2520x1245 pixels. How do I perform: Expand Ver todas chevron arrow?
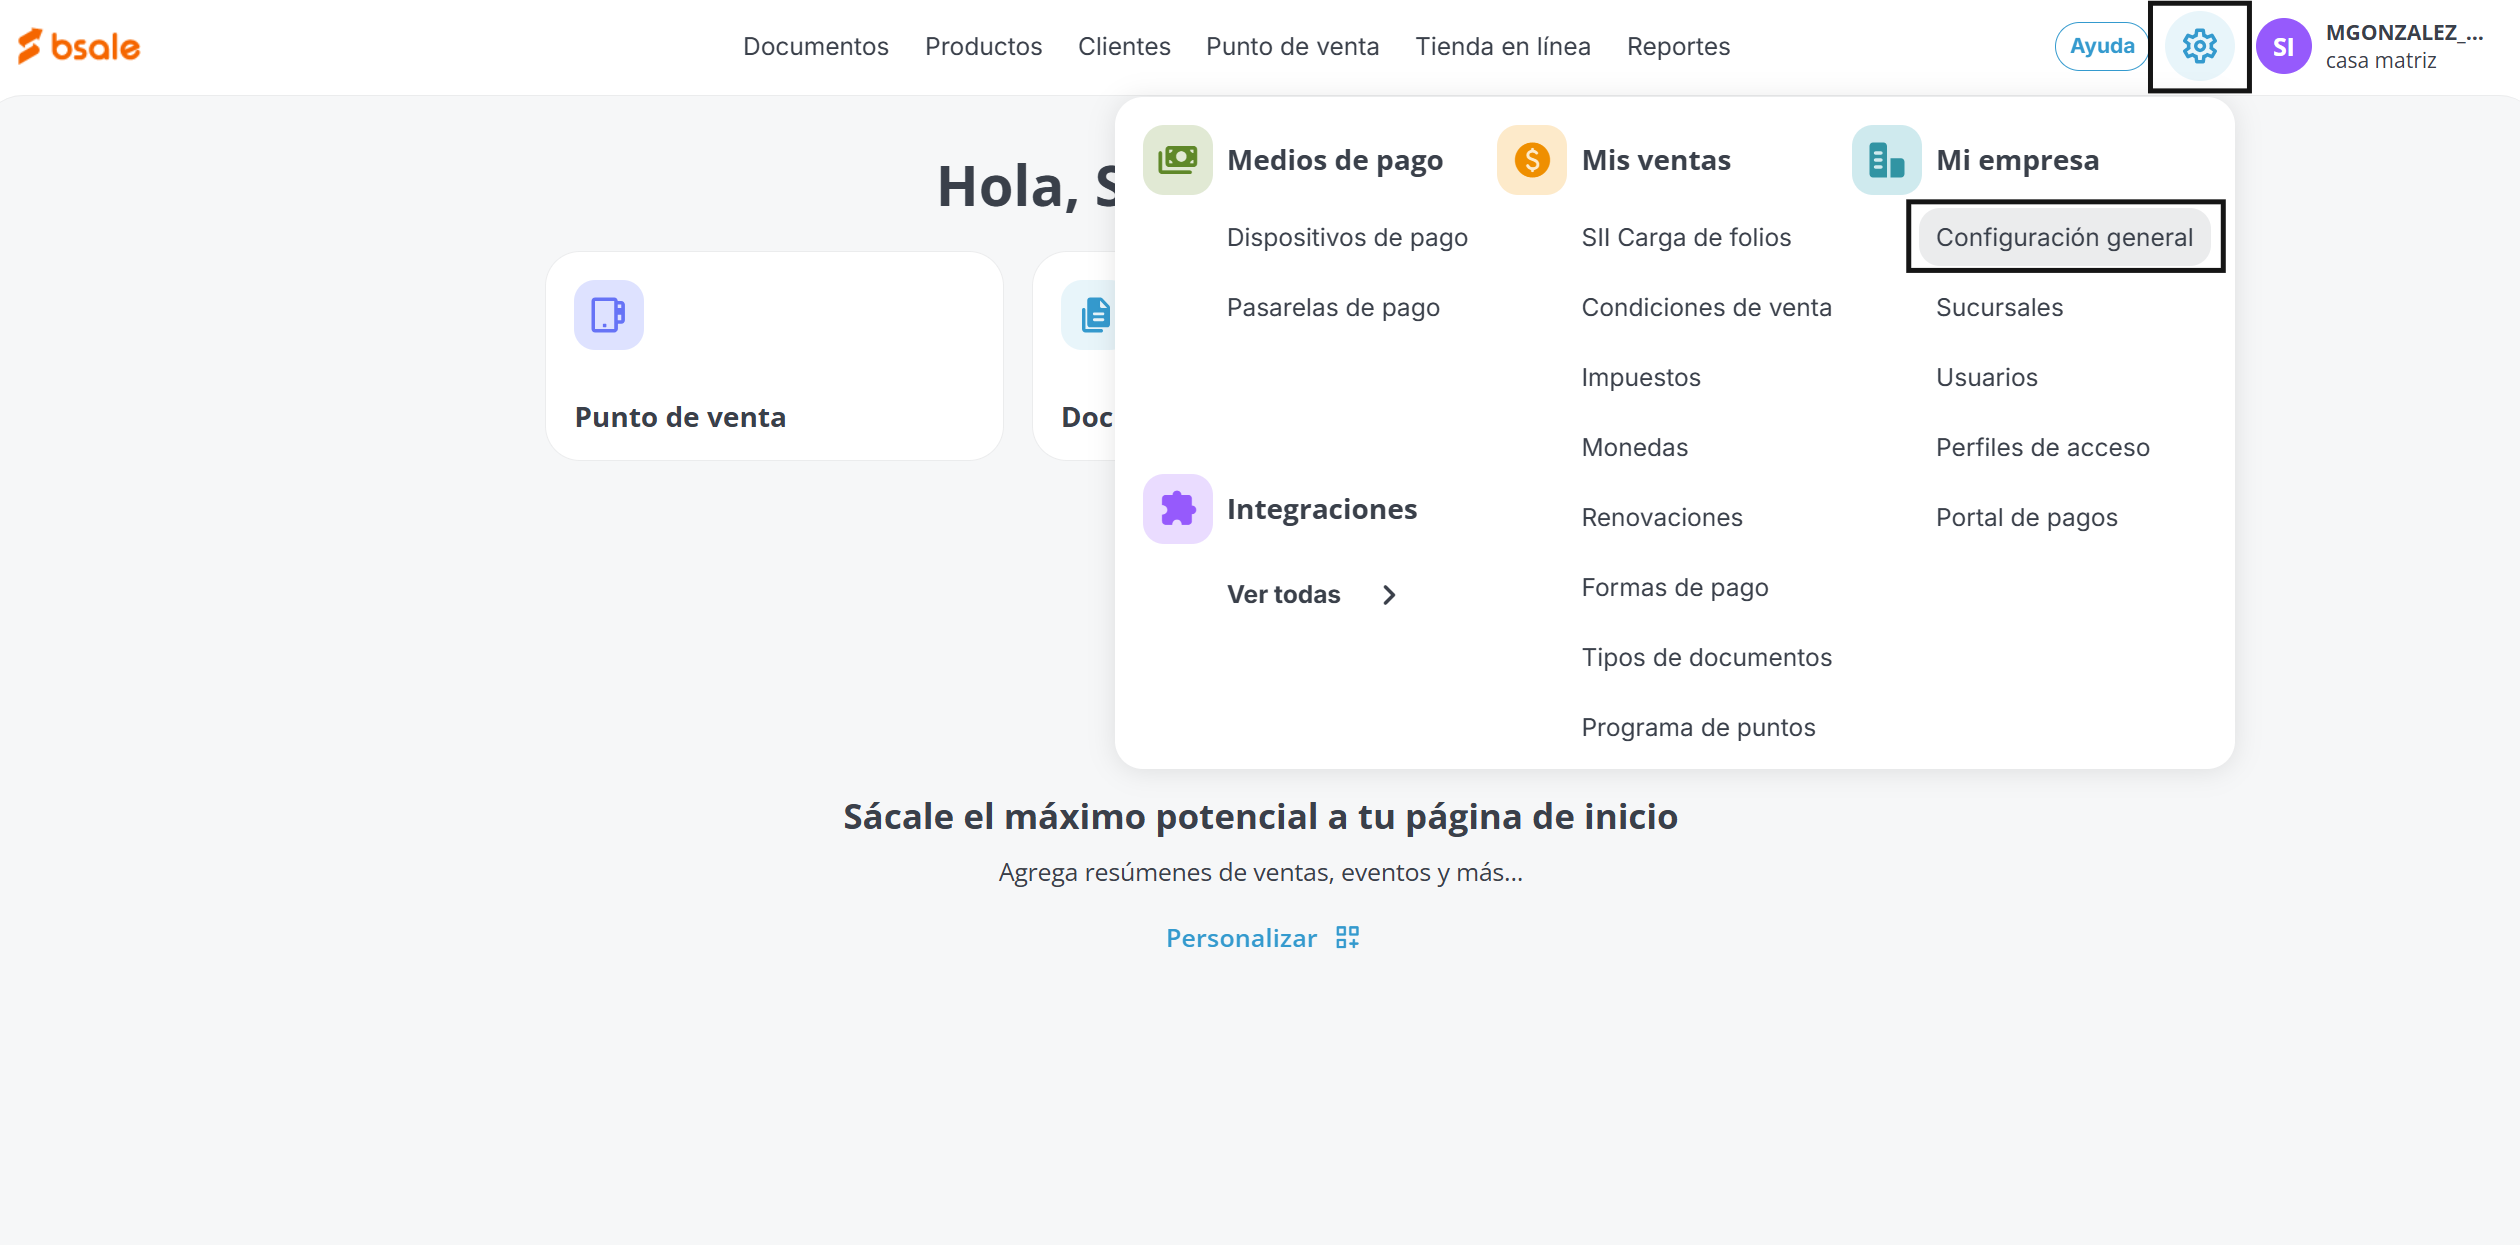(x=1389, y=595)
